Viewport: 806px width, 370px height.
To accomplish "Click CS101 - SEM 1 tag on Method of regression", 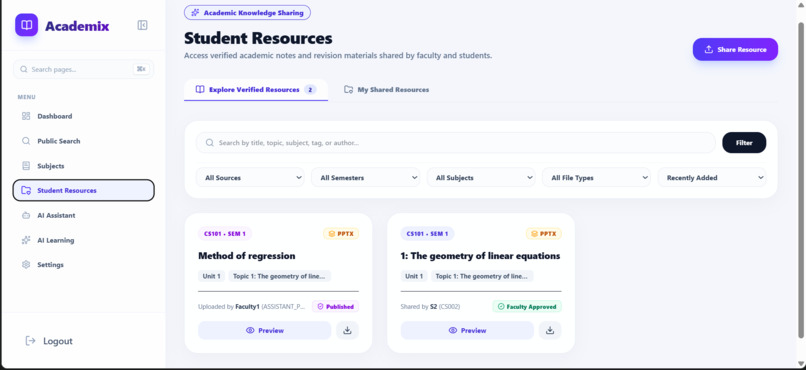I will click(225, 234).
